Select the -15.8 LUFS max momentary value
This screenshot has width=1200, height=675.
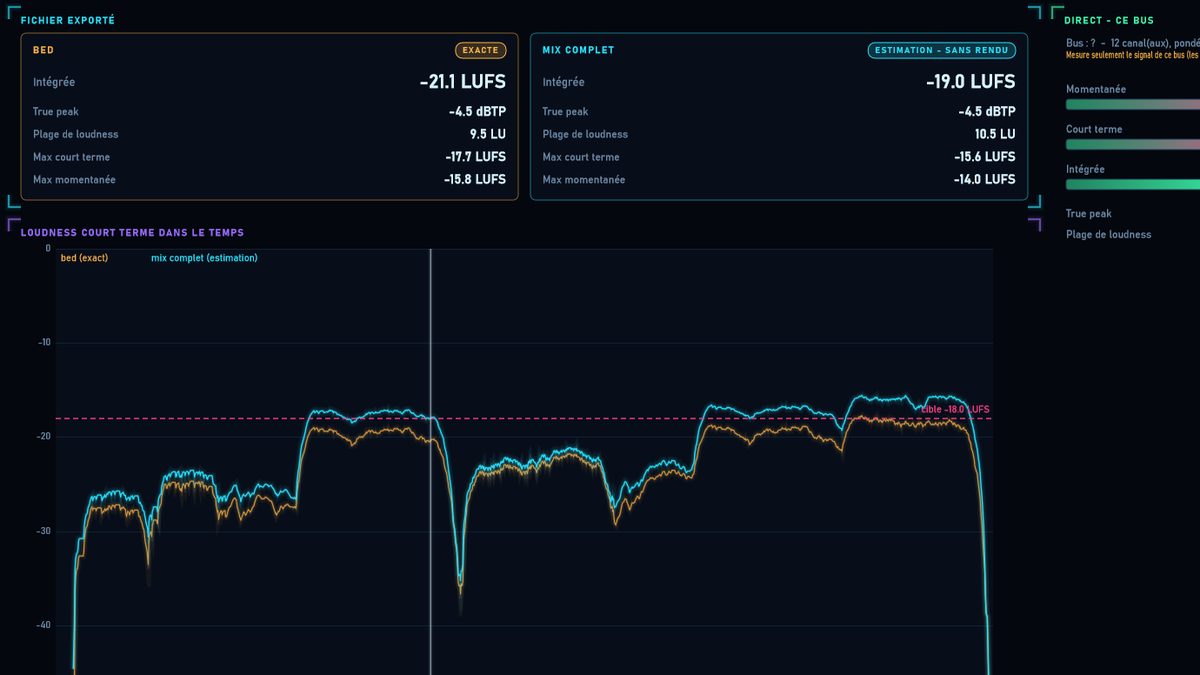(476, 180)
